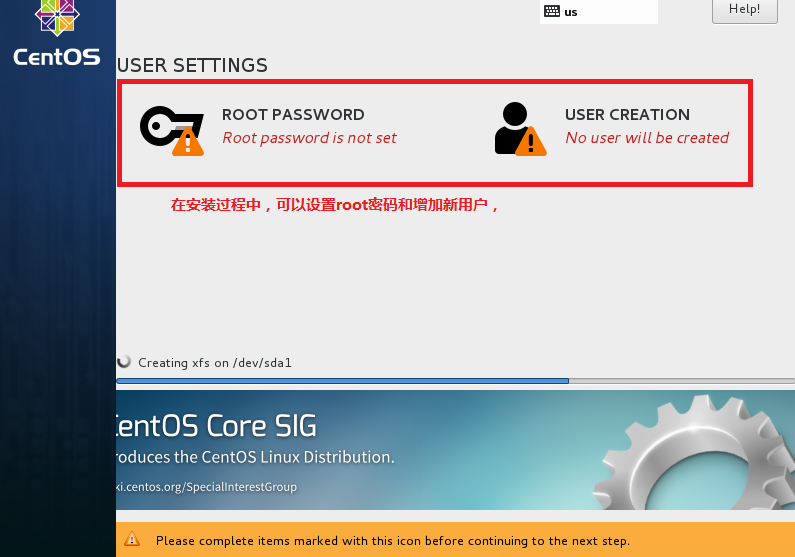Screen dimensions: 795x557
Task: Click 'Creating xfs on /dev/sda1' status text
Action: click(214, 363)
